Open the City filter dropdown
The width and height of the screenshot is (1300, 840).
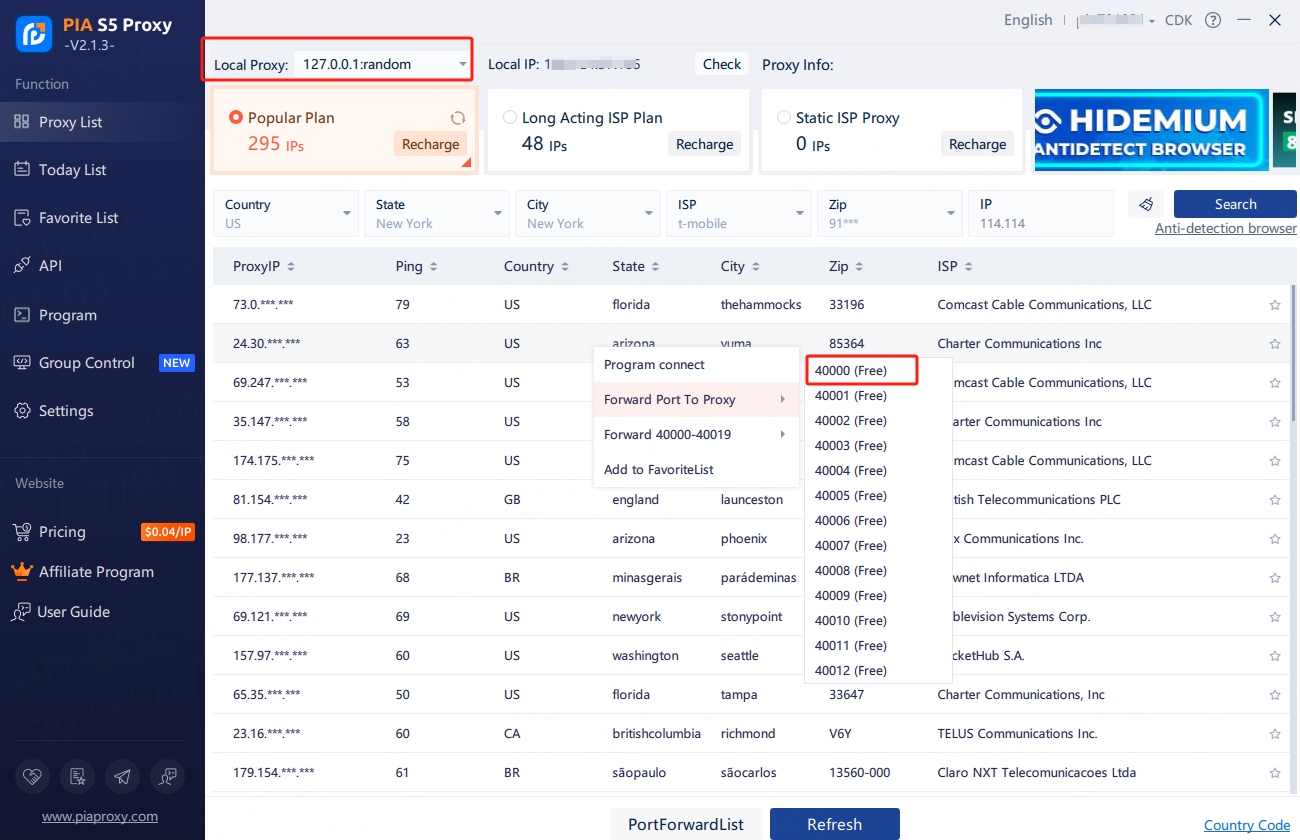588,213
